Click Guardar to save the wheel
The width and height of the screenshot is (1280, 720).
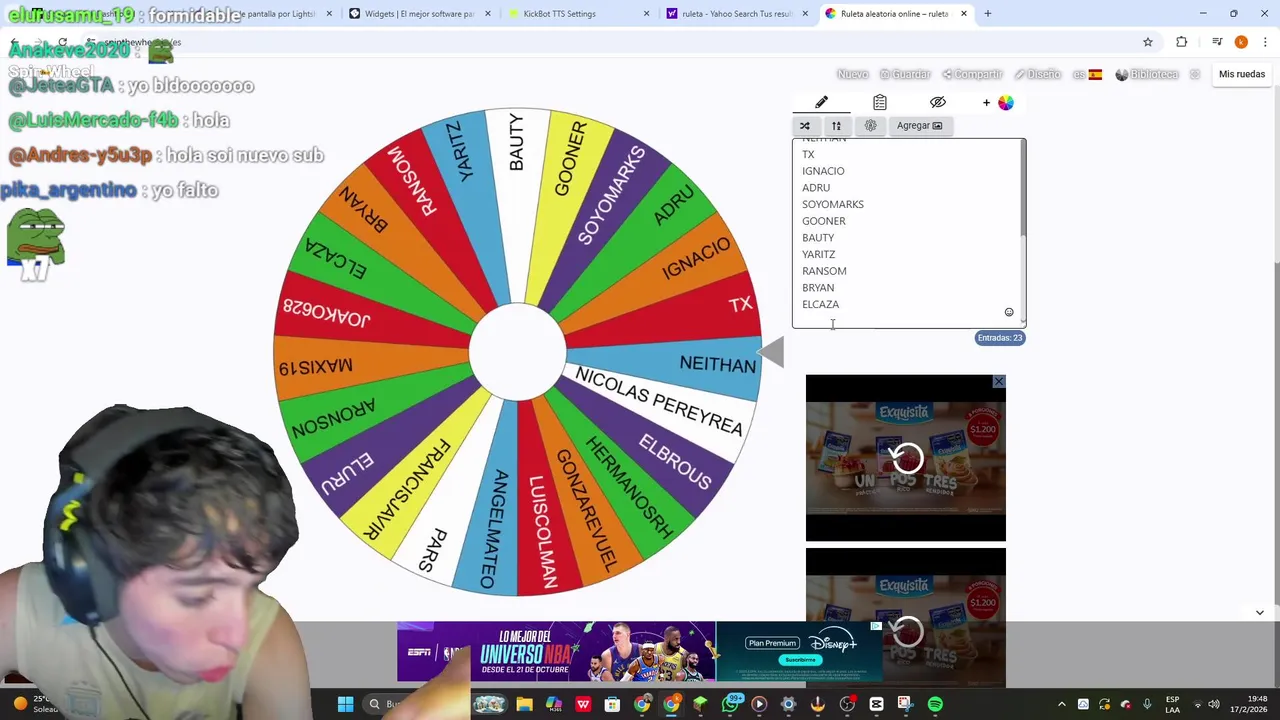click(x=905, y=74)
